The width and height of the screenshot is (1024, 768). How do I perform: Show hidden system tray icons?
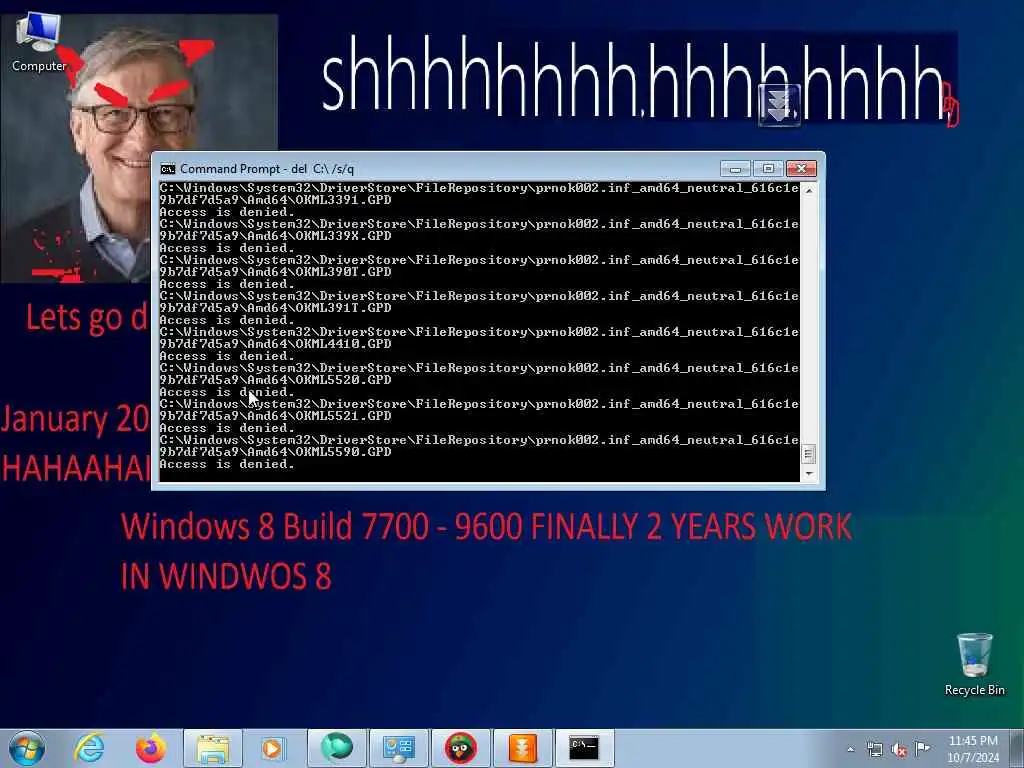[x=850, y=749]
